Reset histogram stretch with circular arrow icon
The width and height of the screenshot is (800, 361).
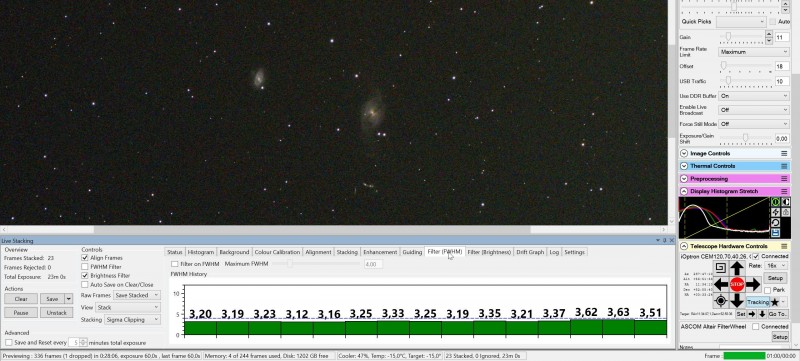776,223
